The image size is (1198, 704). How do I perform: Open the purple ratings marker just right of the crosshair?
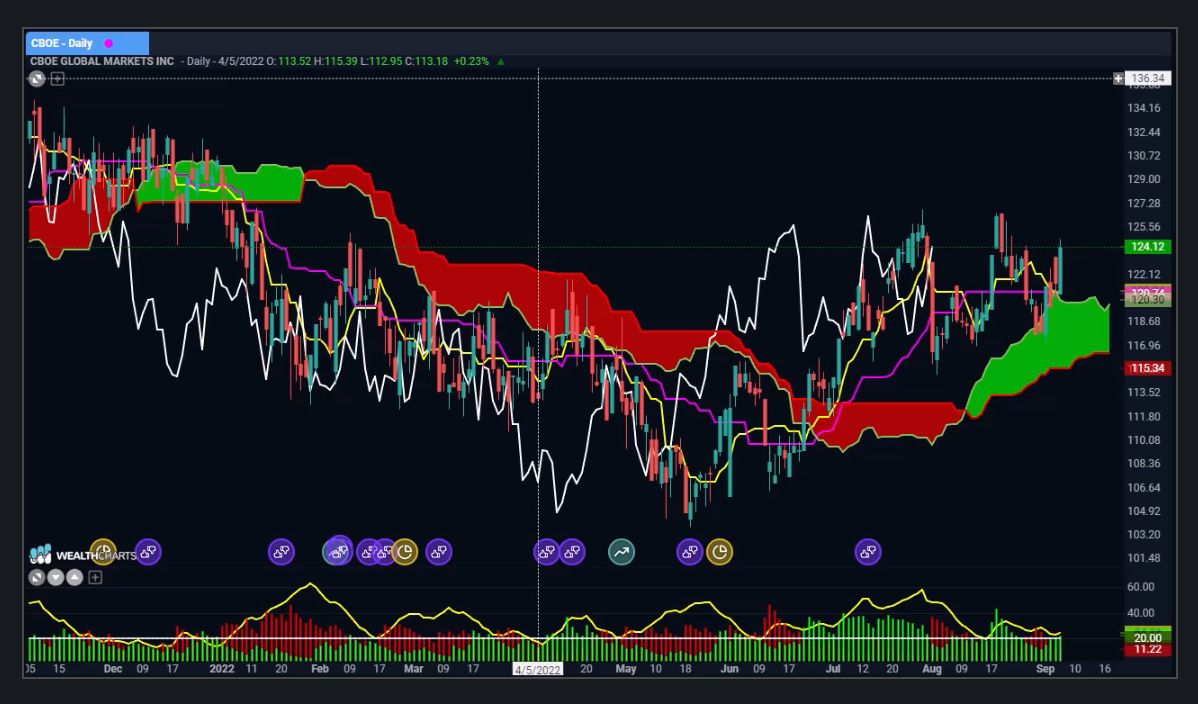click(572, 551)
